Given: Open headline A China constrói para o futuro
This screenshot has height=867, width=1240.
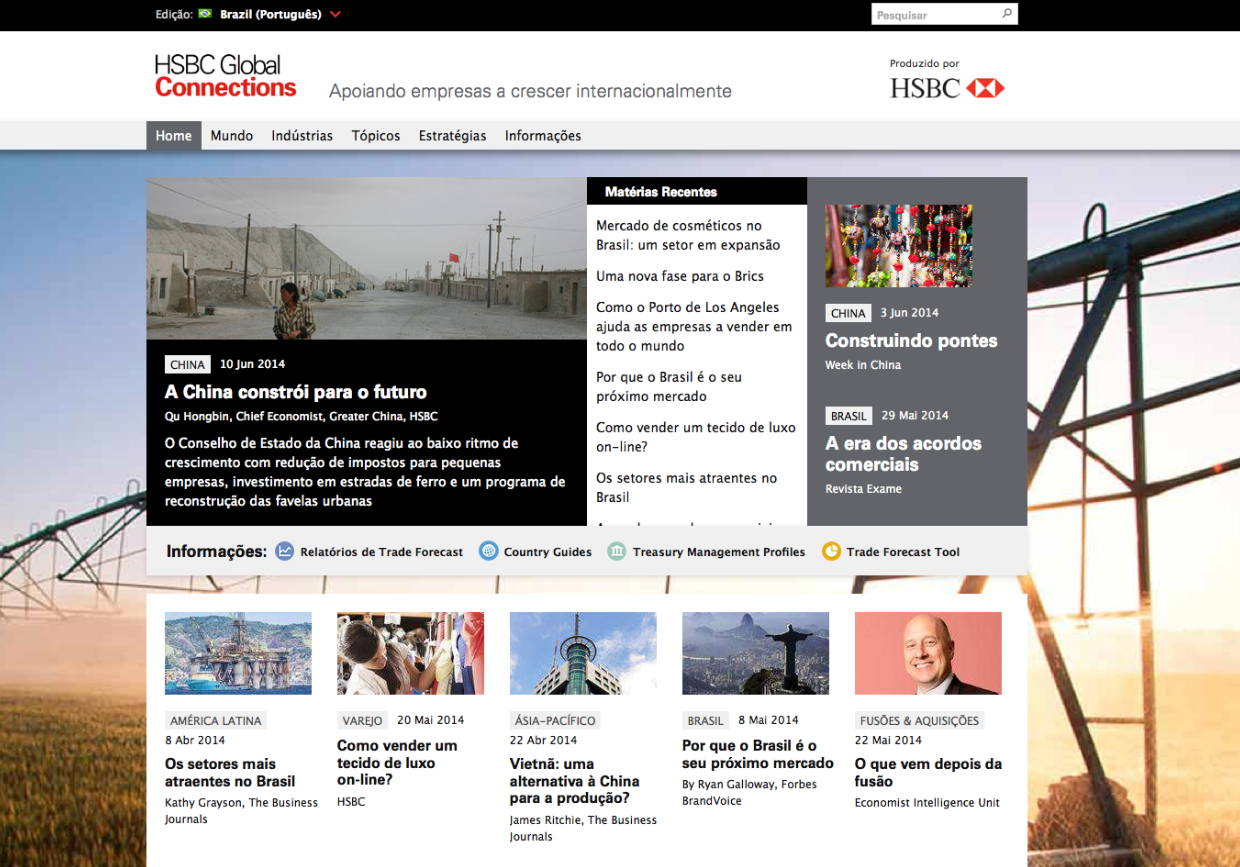Looking at the screenshot, I should (x=296, y=392).
